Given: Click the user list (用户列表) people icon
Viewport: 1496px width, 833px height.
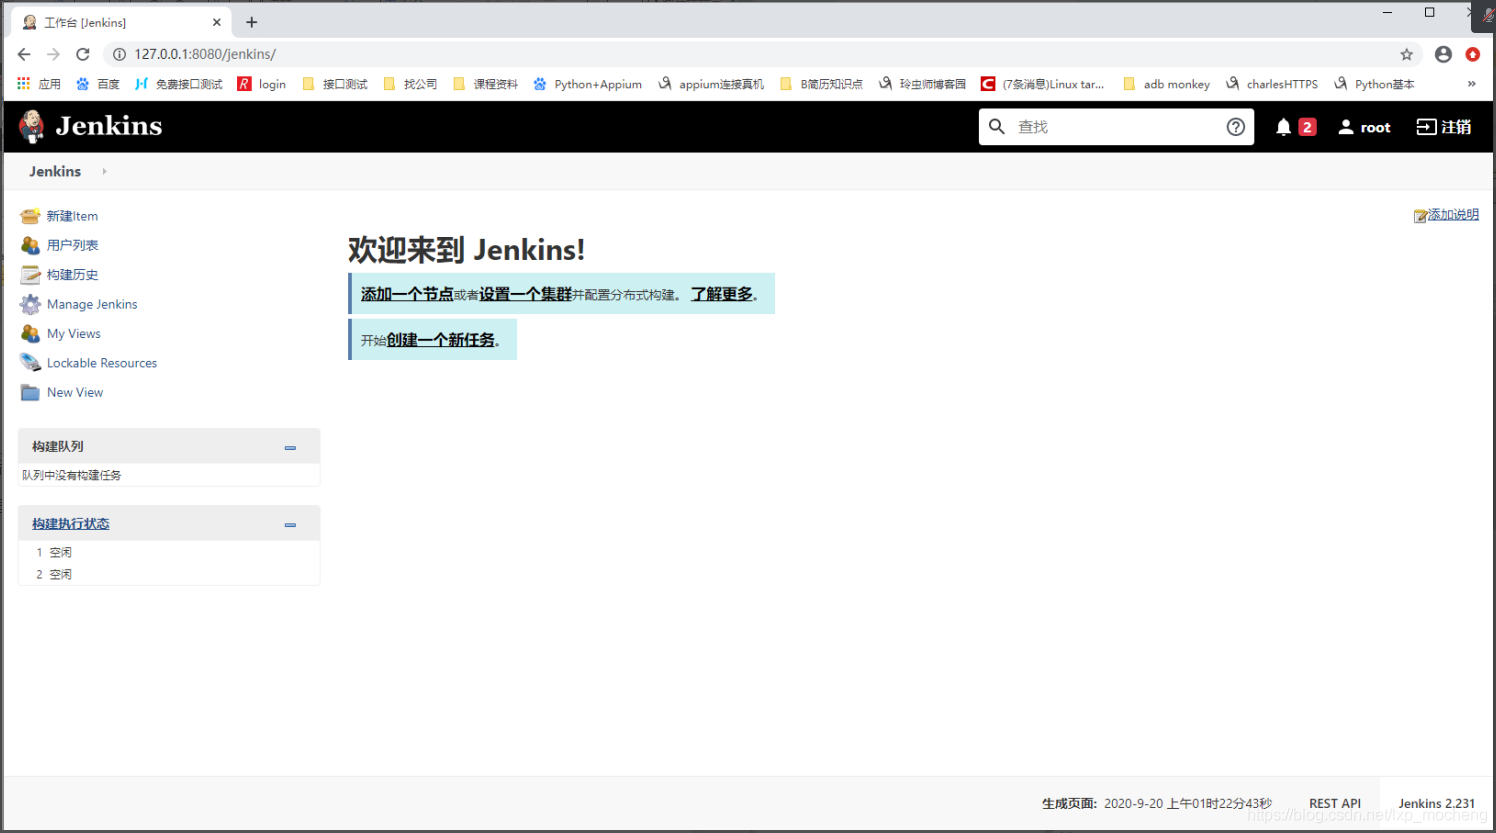Looking at the screenshot, I should 30,245.
